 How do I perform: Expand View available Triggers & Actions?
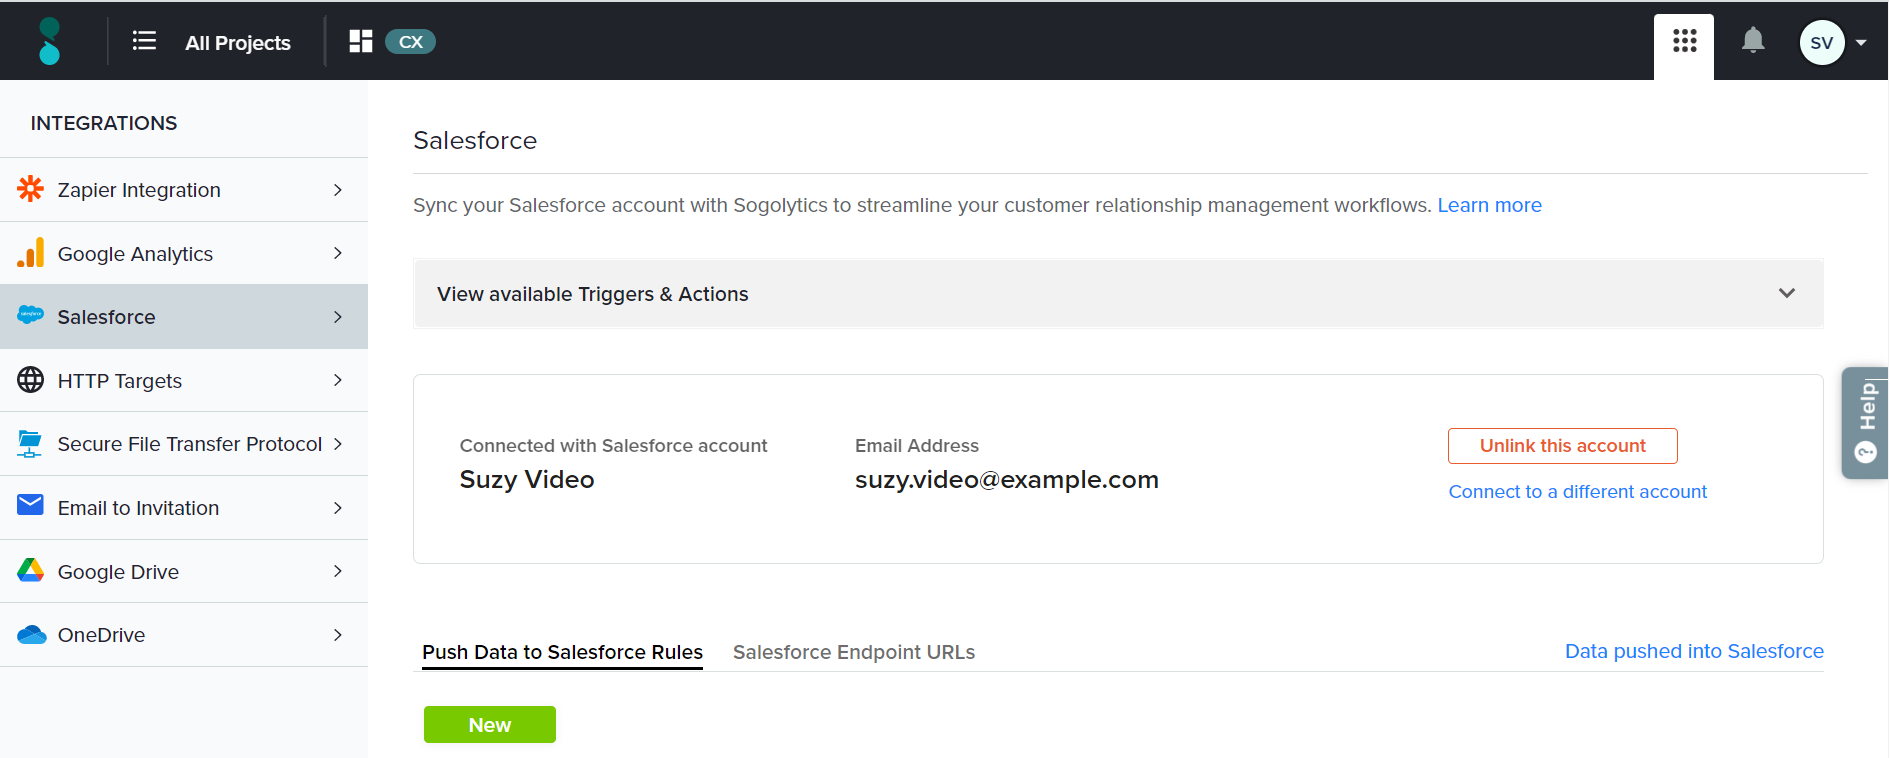[x=1786, y=293]
